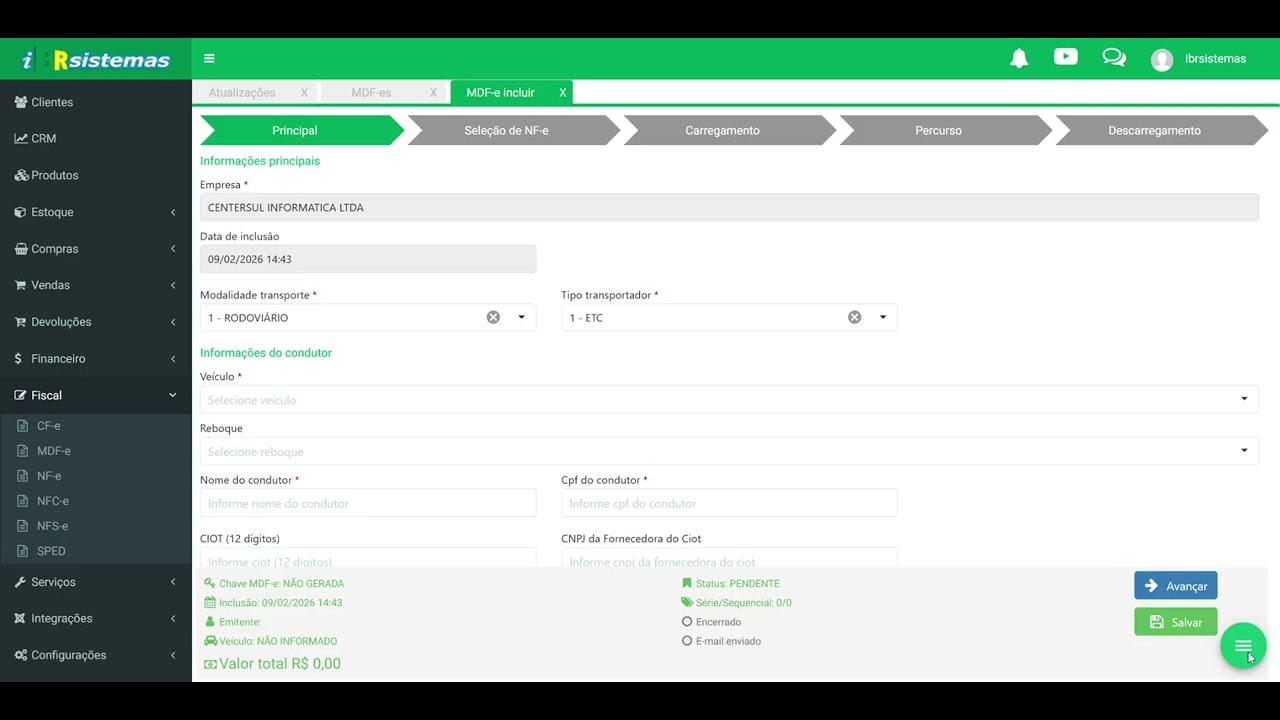
Task: Collapse the Fiscal sidebar submenu
Action: [173, 395]
